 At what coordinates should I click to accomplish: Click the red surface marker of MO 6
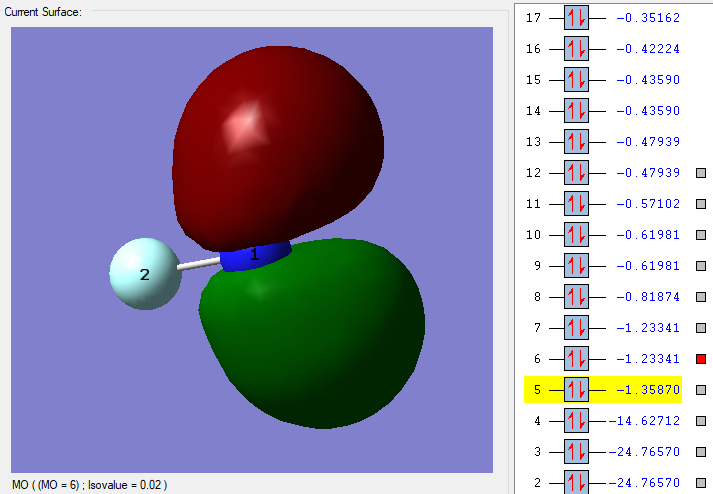point(701,359)
